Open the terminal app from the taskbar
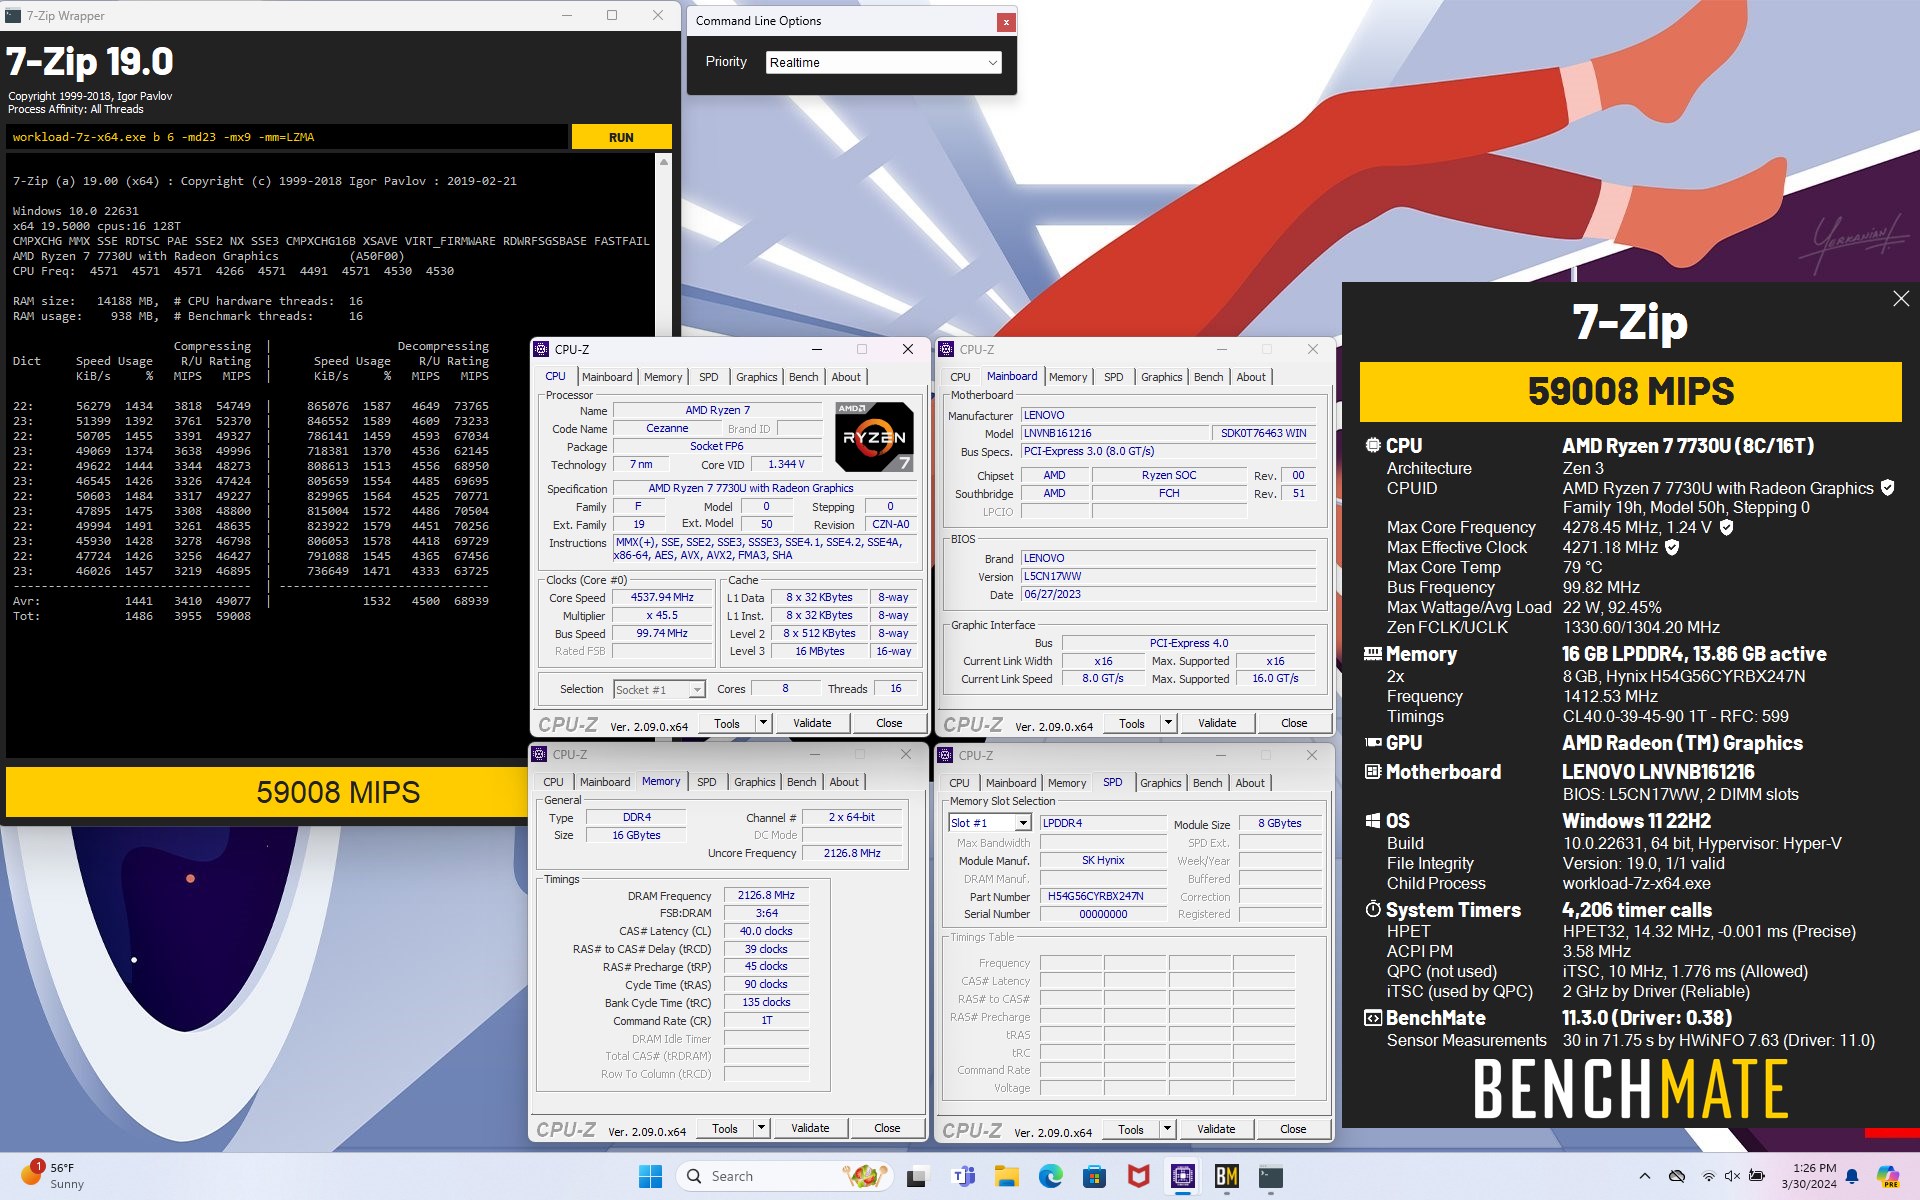 click(x=1270, y=1176)
